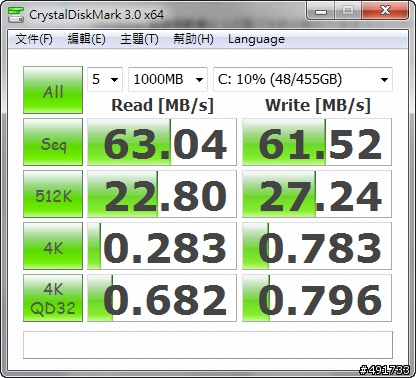Open the 幫助(H) menu
Viewport: 416px width, 378px height.
pos(193,39)
